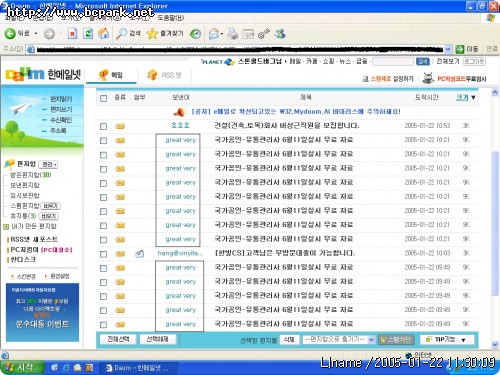Image resolution: width=500 pixels, height=375 pixels.
Task: Click the Stop loading icon
Action: tap(72, 33)
